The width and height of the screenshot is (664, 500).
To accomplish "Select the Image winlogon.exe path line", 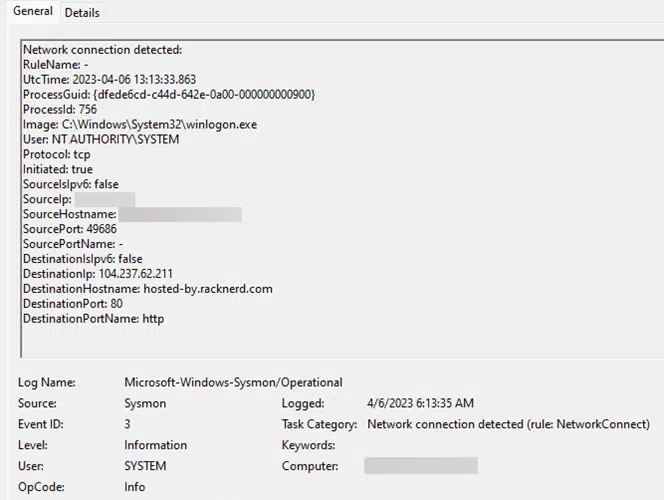I will (x=140, y=124).
